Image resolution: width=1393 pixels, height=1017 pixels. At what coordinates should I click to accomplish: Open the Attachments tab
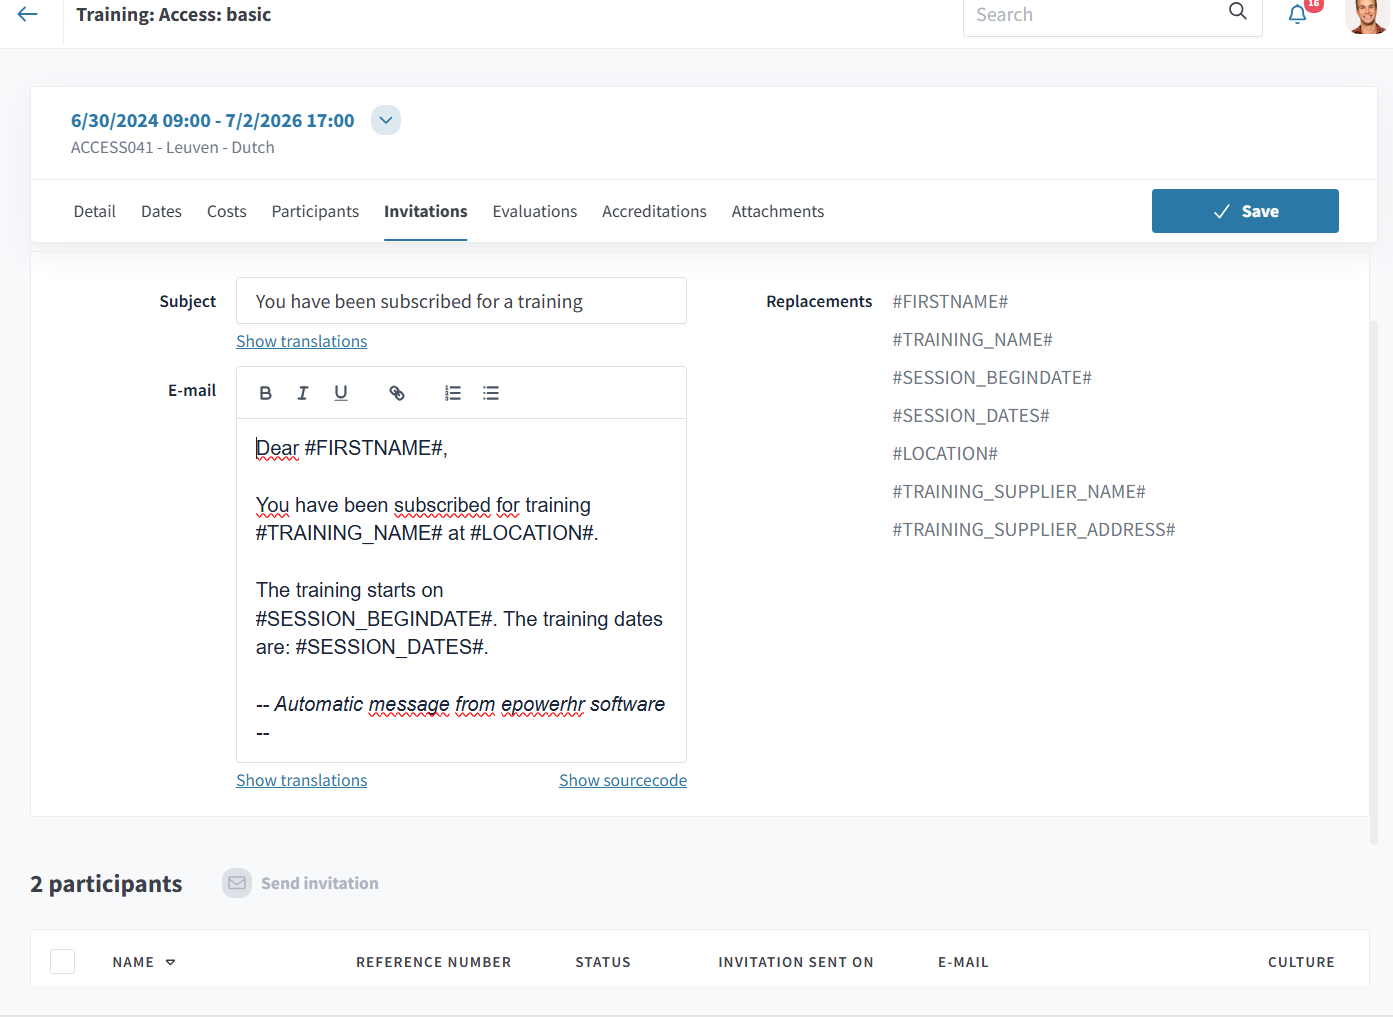click(x=778, y=211)
